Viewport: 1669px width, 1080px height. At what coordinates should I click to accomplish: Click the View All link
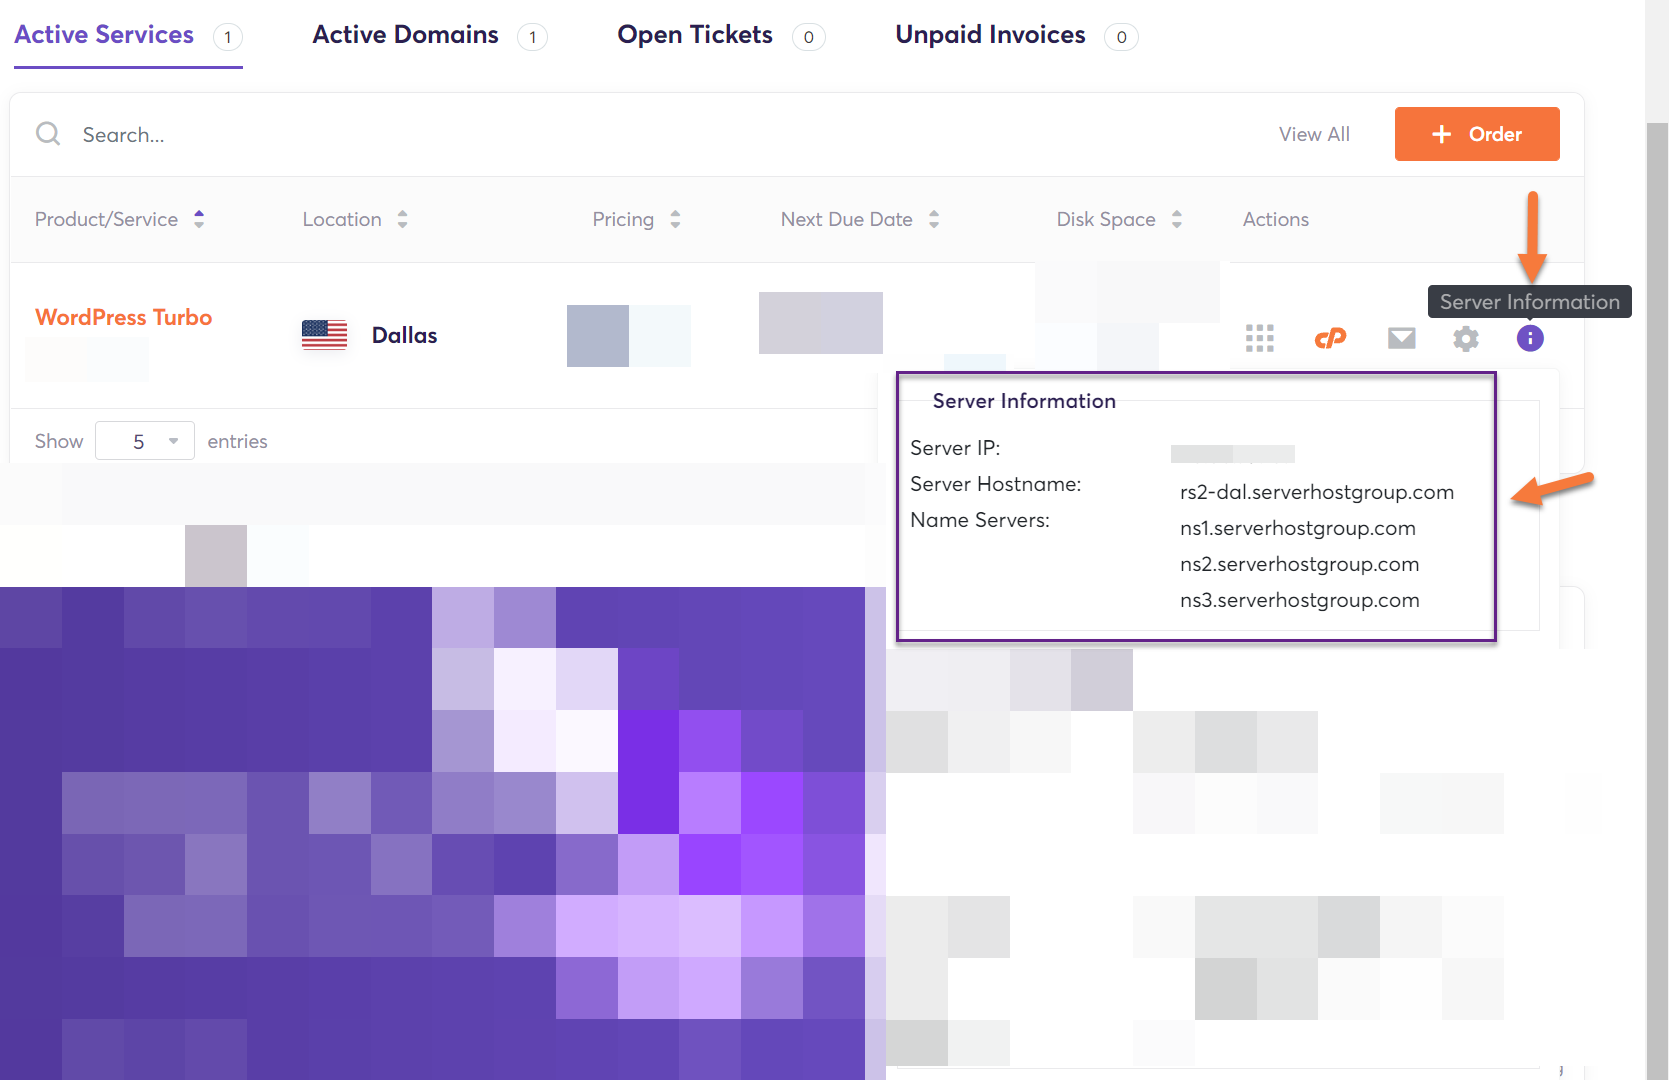1313,134
